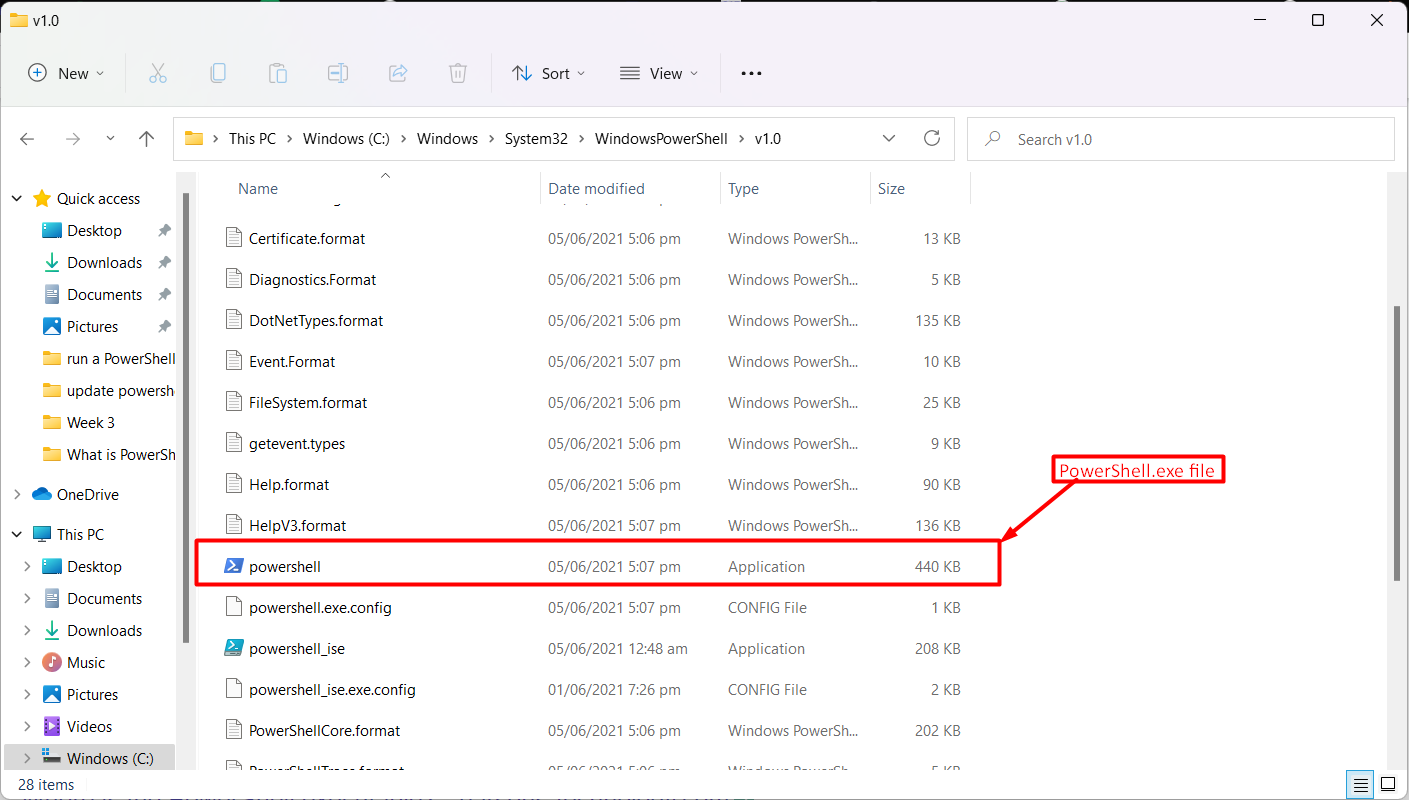Click the Videos icon under This PC

click(x=52, y=726)
